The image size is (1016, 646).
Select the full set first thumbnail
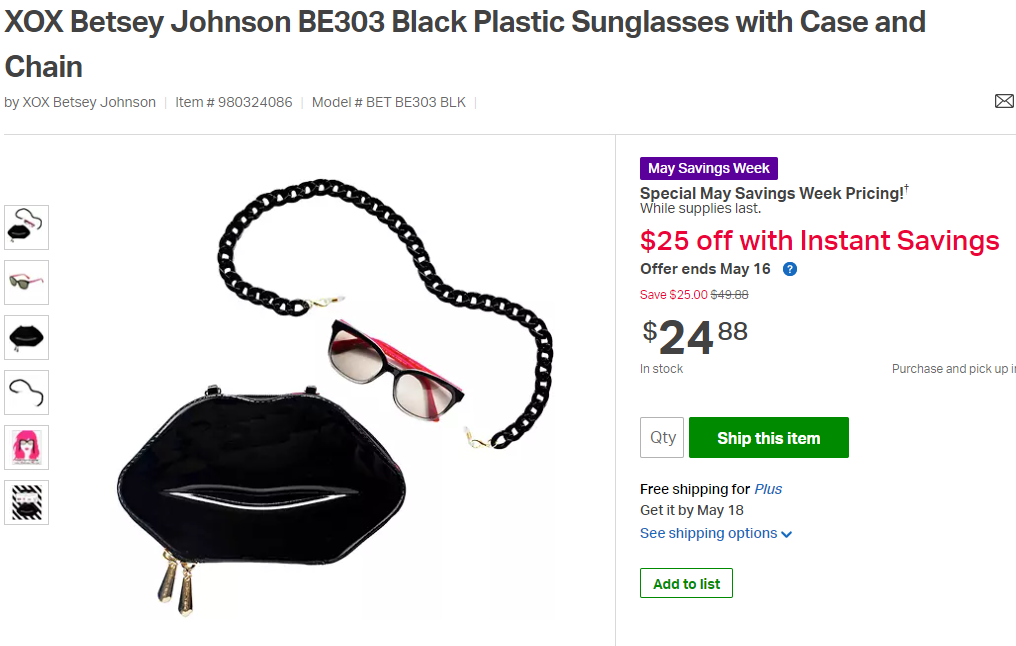(26, 227)
